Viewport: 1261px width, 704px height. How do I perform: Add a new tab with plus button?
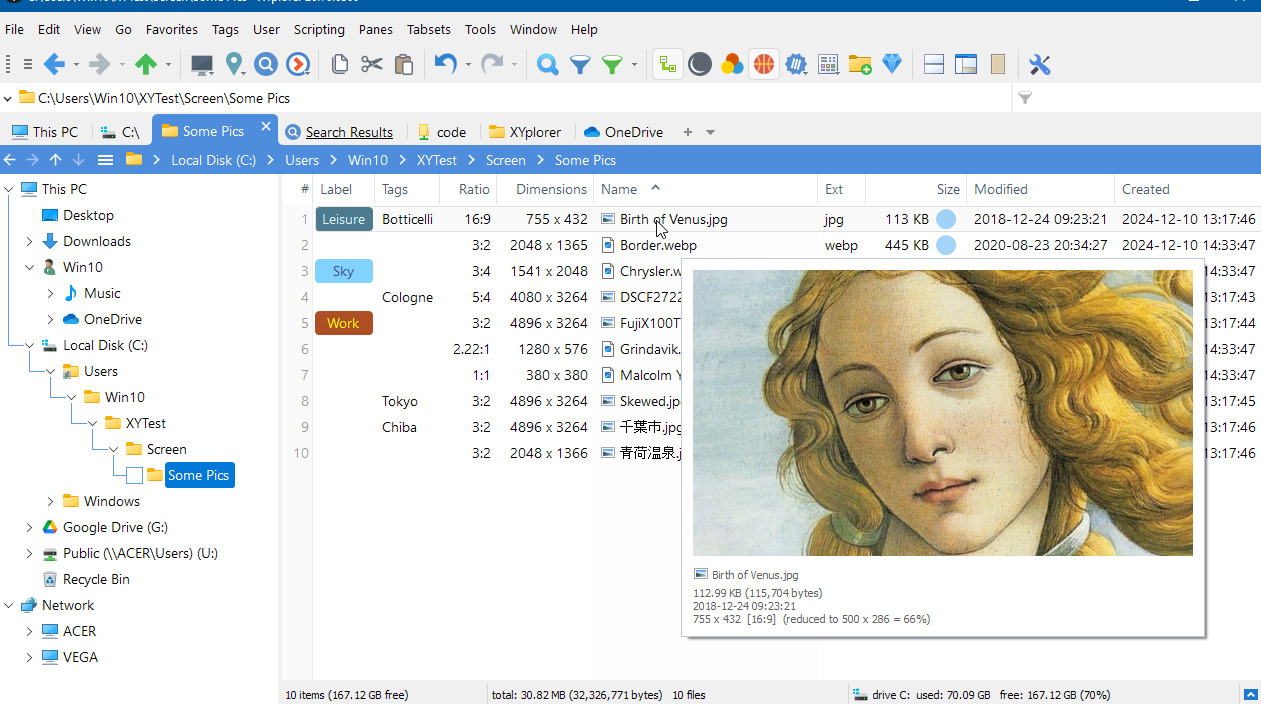[687, 132]
